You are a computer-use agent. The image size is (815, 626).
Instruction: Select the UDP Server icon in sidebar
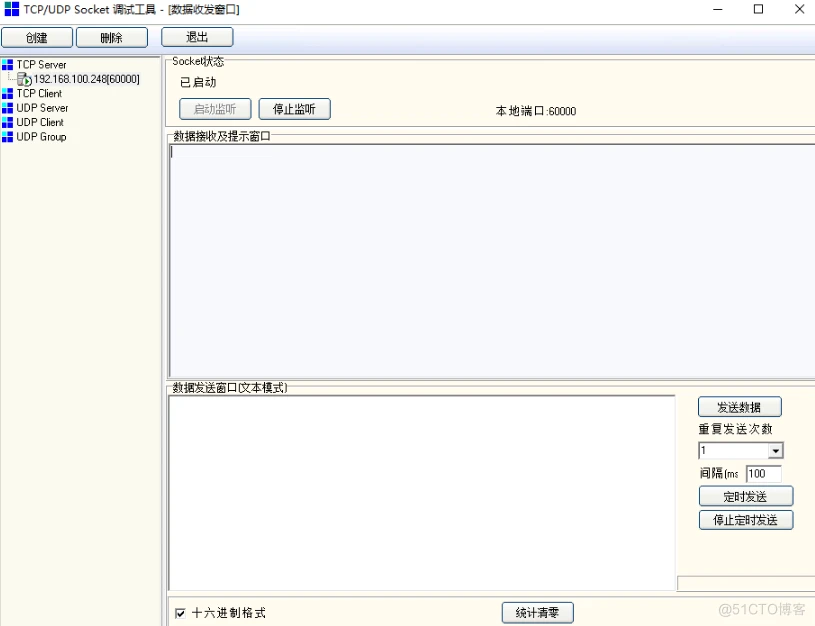pos(8,108)
